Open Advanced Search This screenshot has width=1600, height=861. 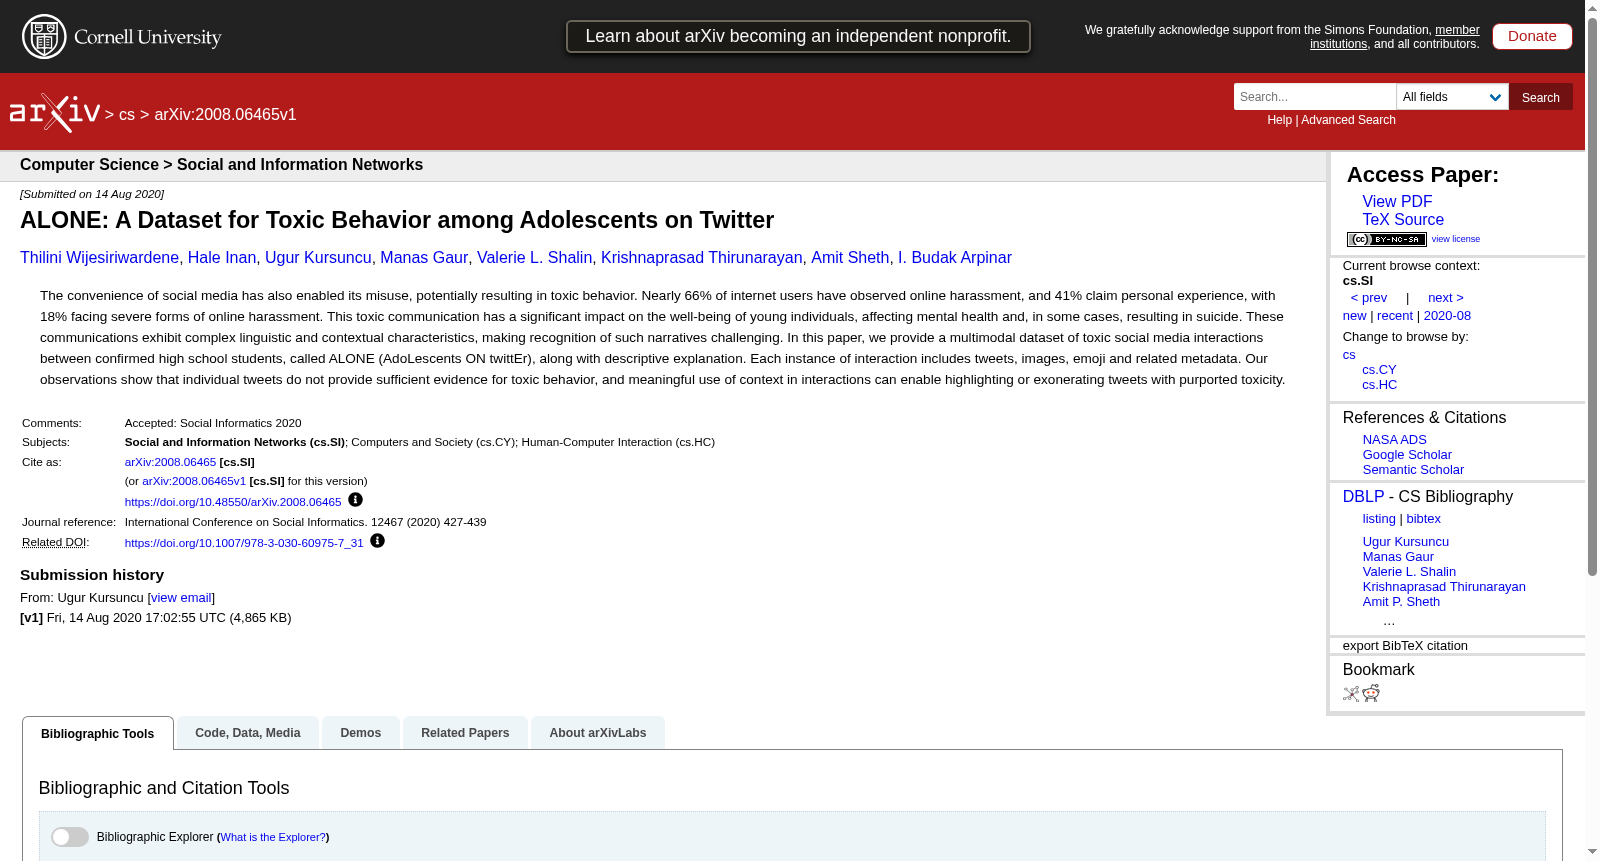1348,120
